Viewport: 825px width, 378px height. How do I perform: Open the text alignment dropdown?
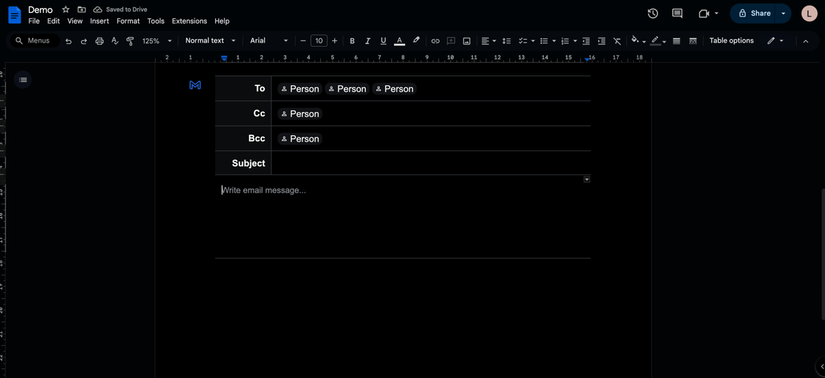tap(488, 41)
